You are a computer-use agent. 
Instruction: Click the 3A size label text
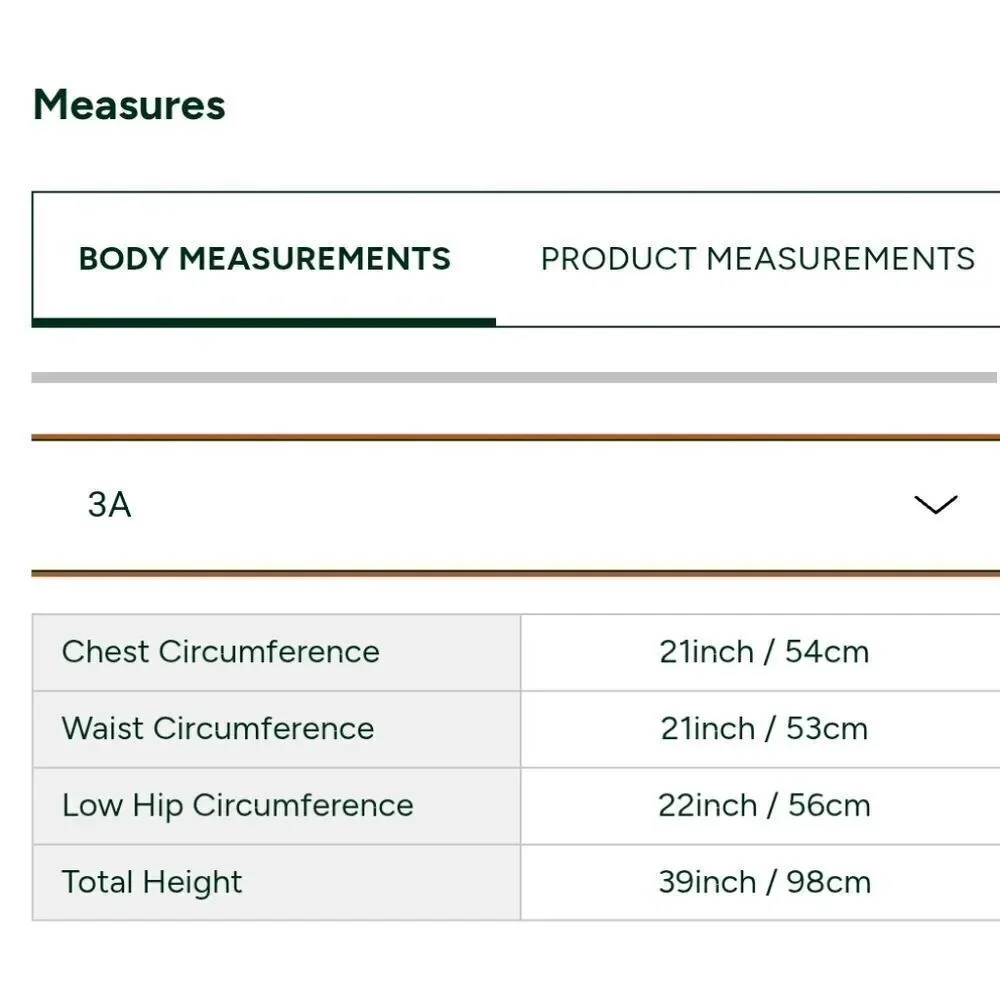pos(110,505)
